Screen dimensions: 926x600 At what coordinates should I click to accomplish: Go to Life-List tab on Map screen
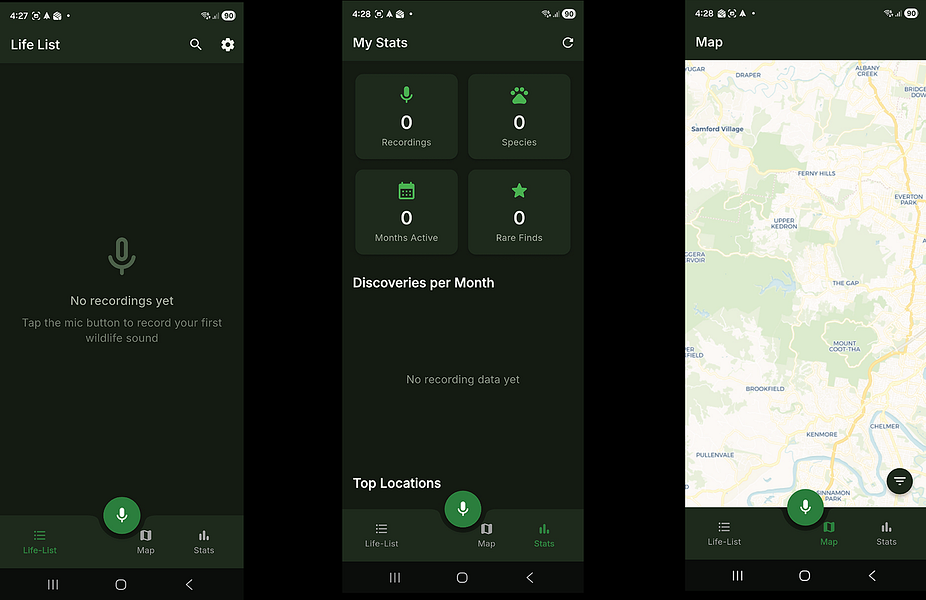coord(724,534)
